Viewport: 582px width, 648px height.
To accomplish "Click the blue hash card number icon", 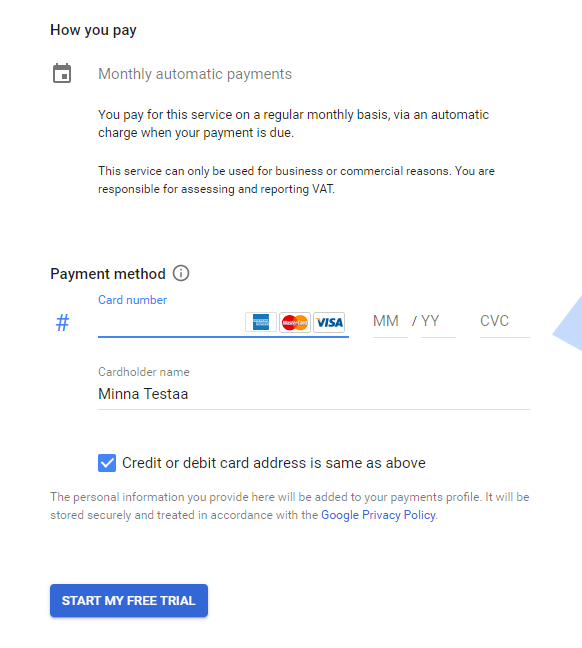I will (x=62, y=322).
